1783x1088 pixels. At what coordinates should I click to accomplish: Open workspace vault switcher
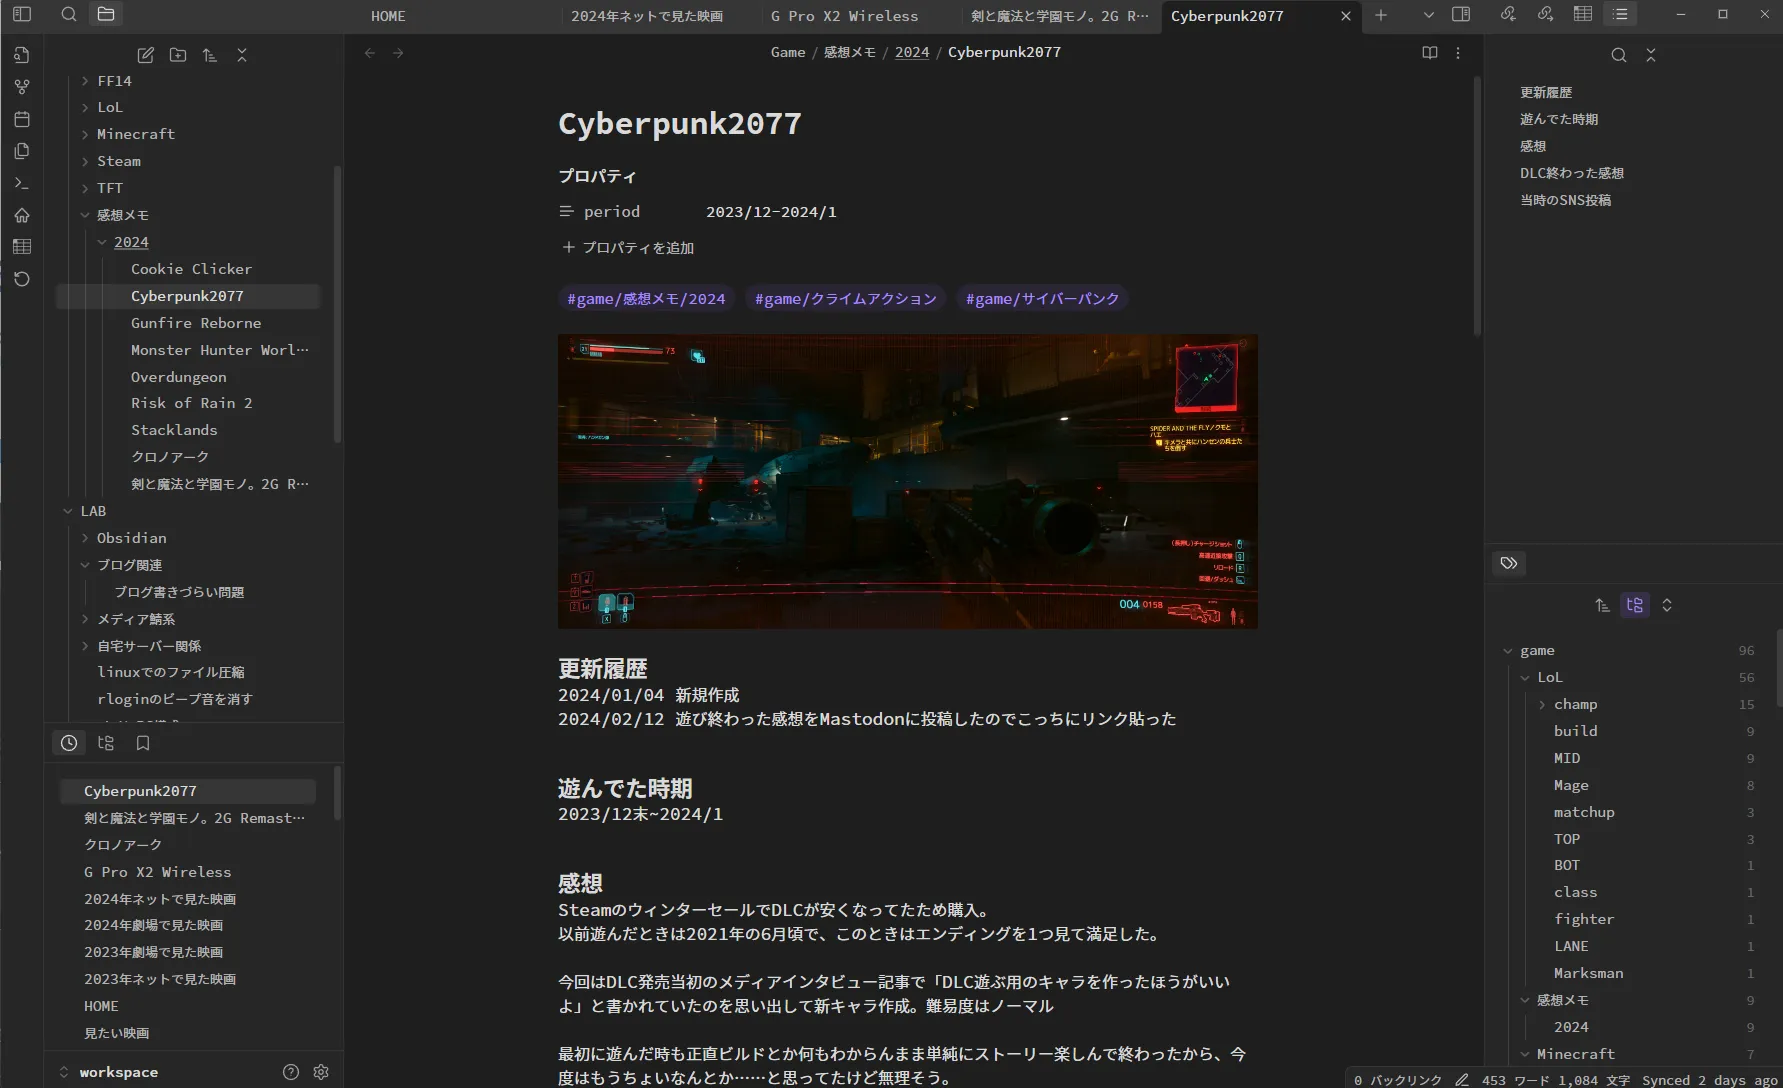coord(108,1072)
